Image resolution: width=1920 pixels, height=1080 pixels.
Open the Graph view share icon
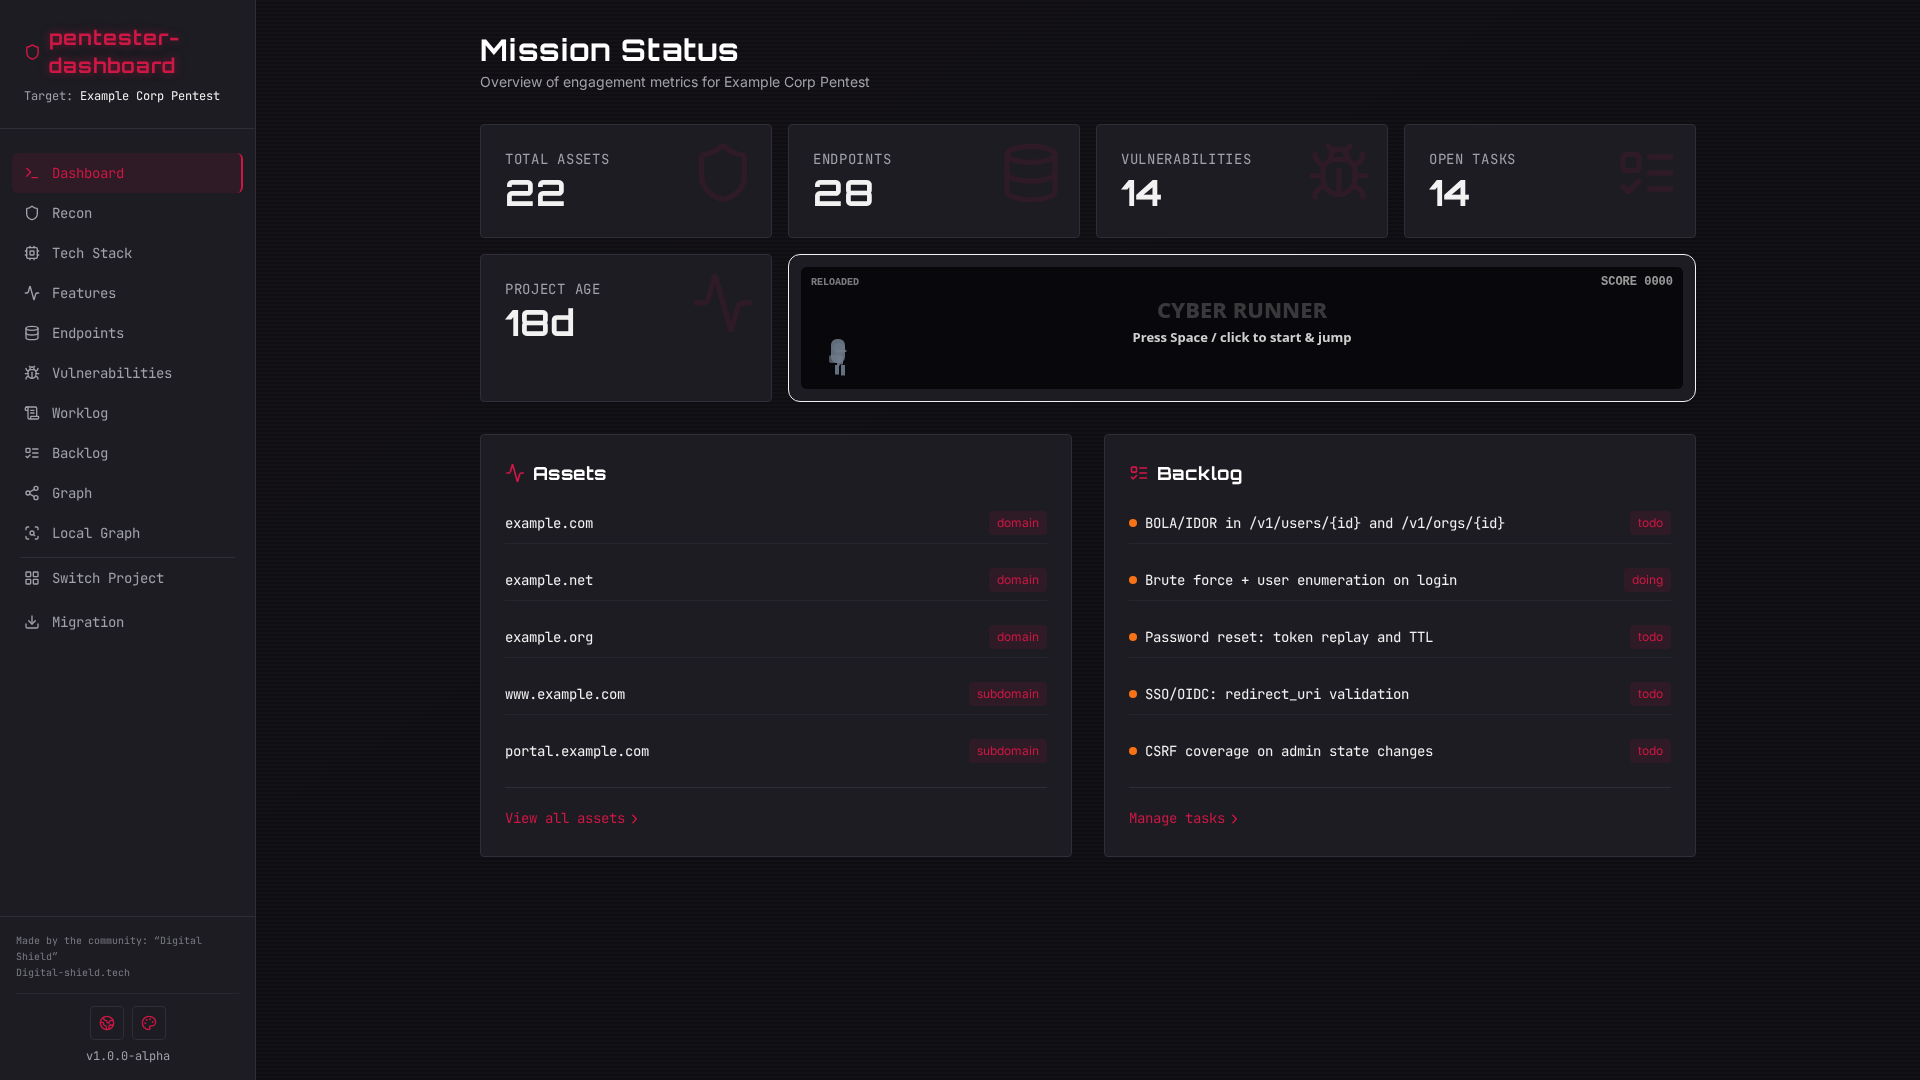click(32, 493)
